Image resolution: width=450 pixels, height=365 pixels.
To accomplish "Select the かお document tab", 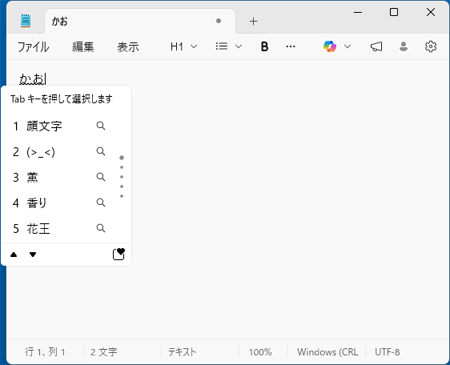I will point(140,22).
